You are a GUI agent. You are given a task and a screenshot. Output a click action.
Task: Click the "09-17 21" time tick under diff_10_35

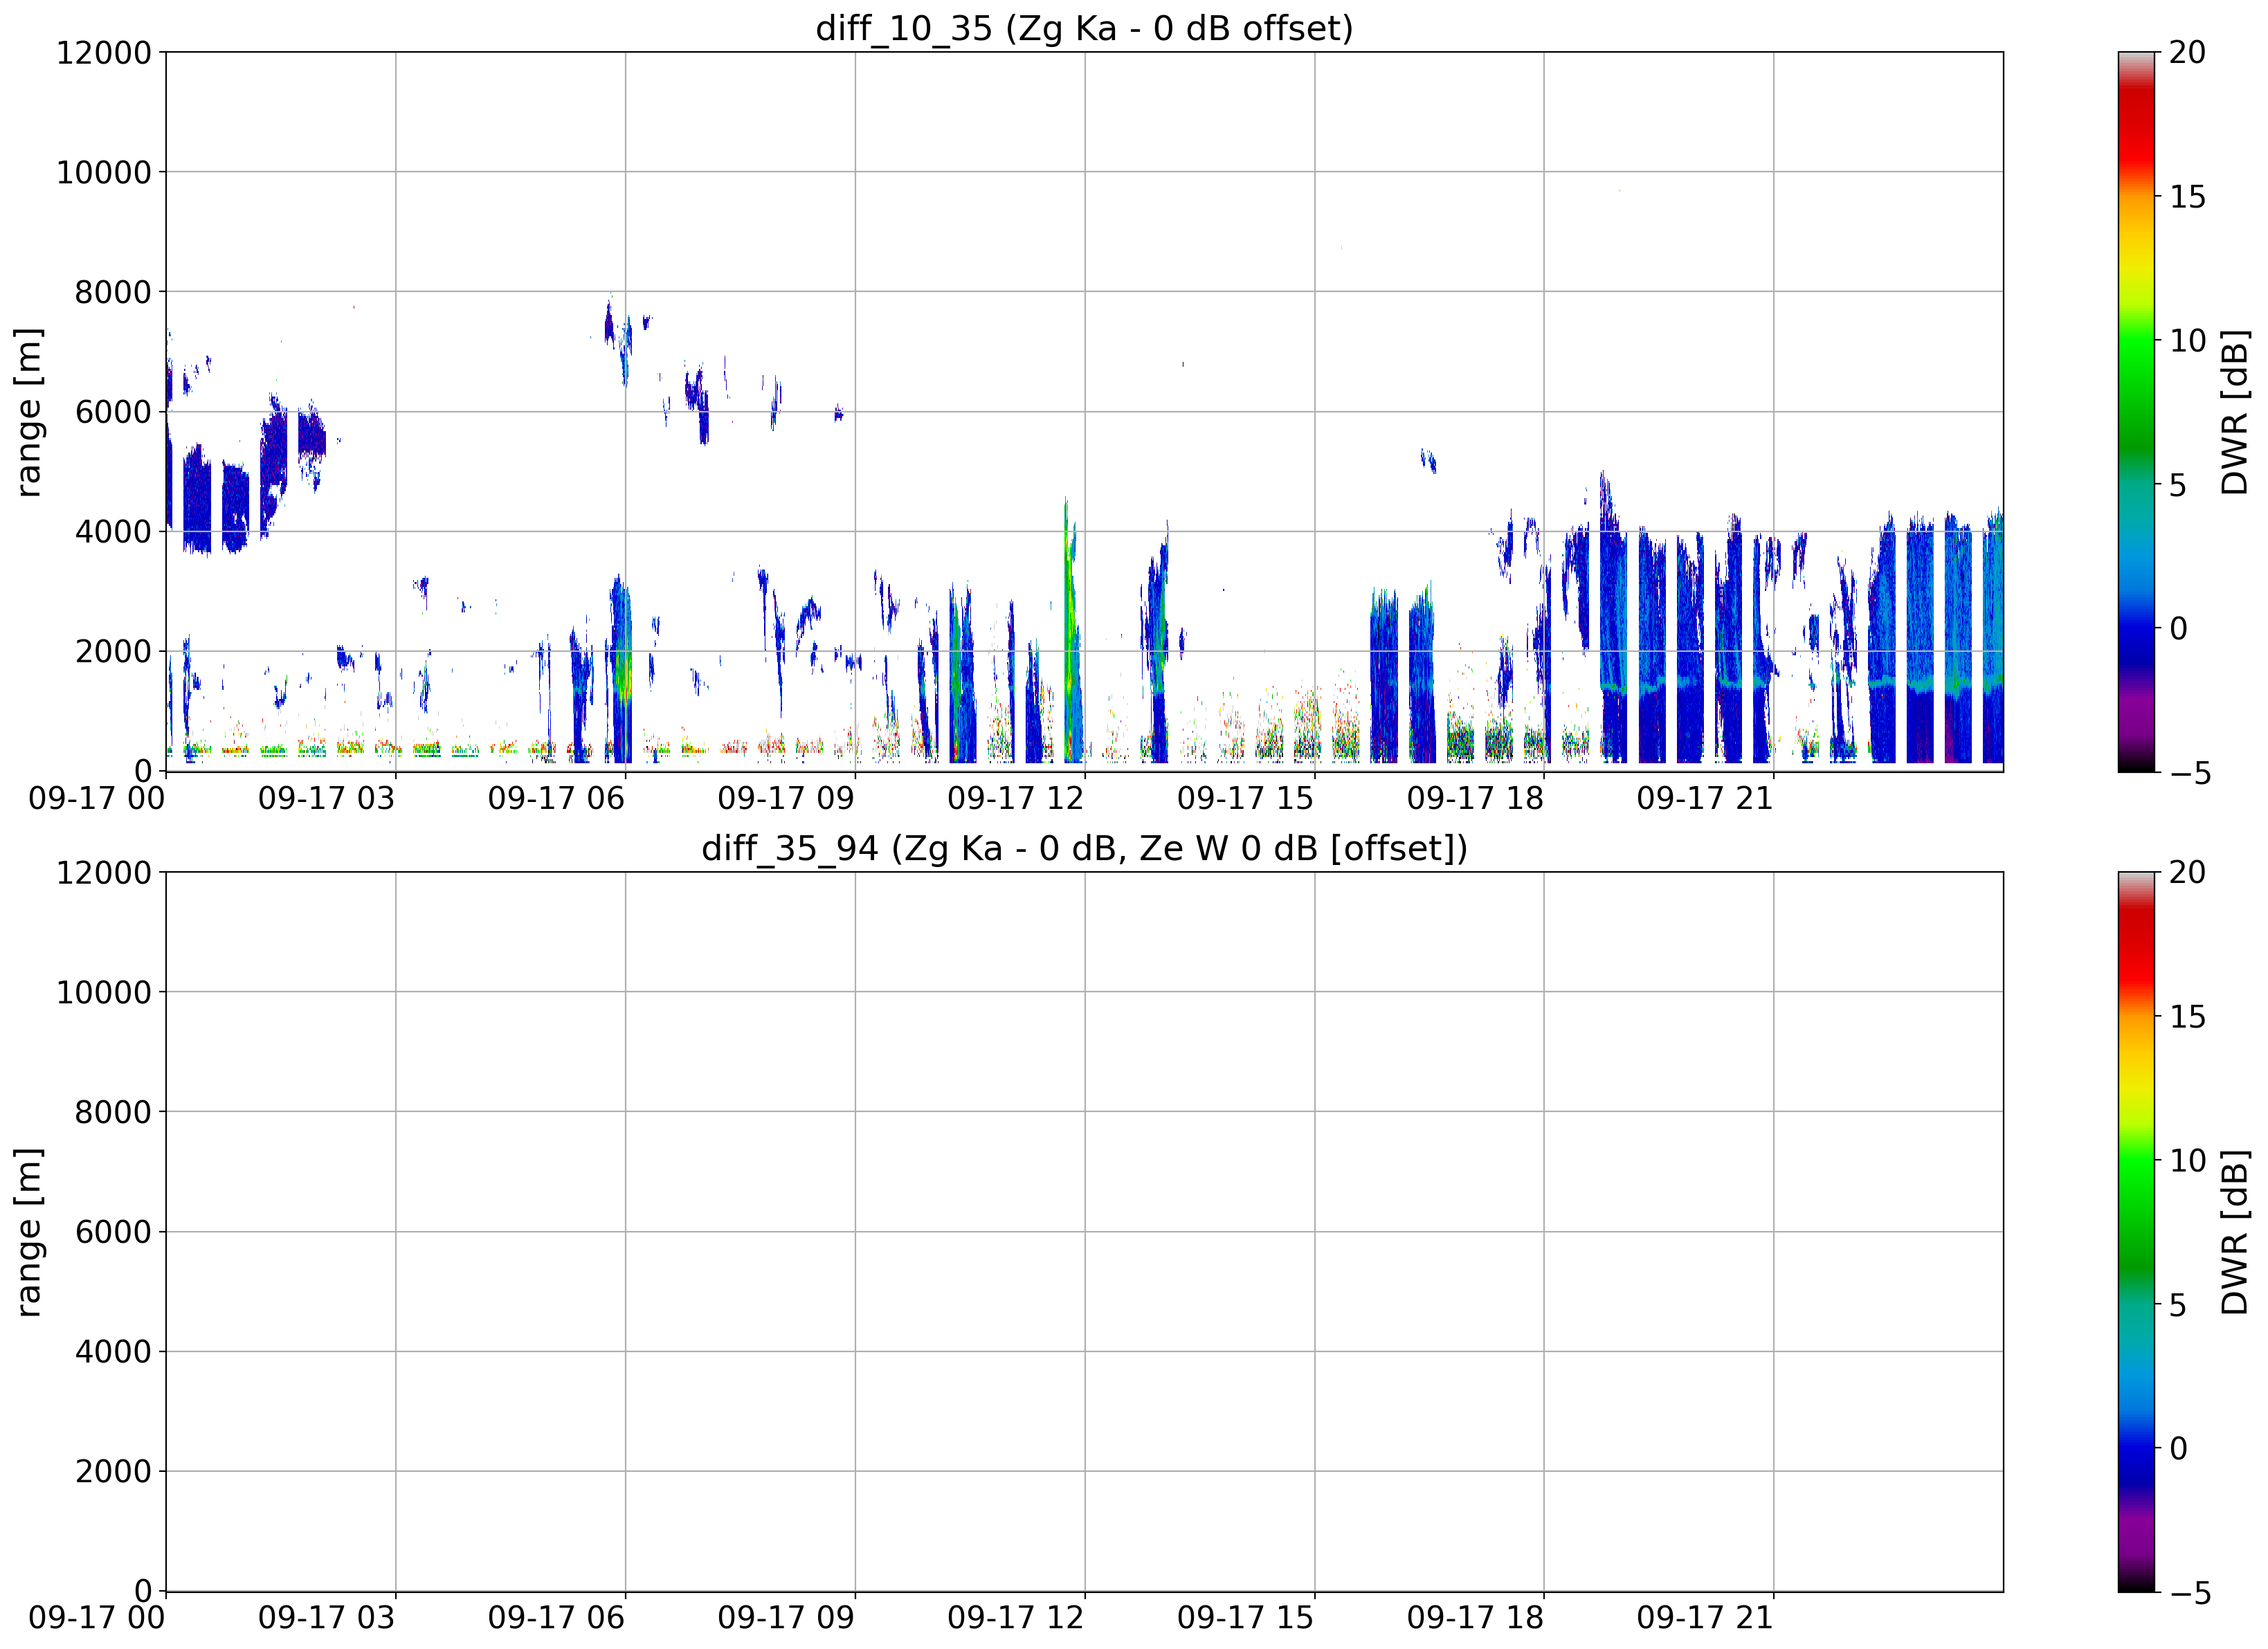tap(1705, 798)
